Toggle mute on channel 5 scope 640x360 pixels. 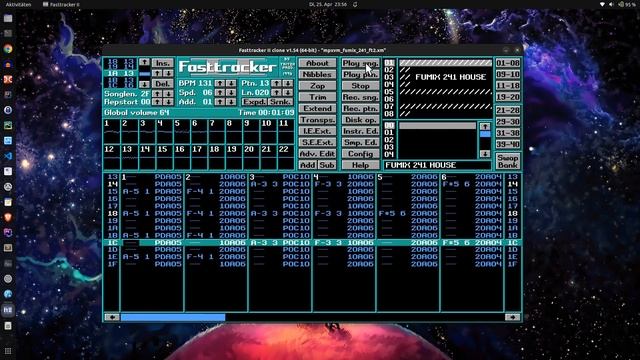coord(182,131)
